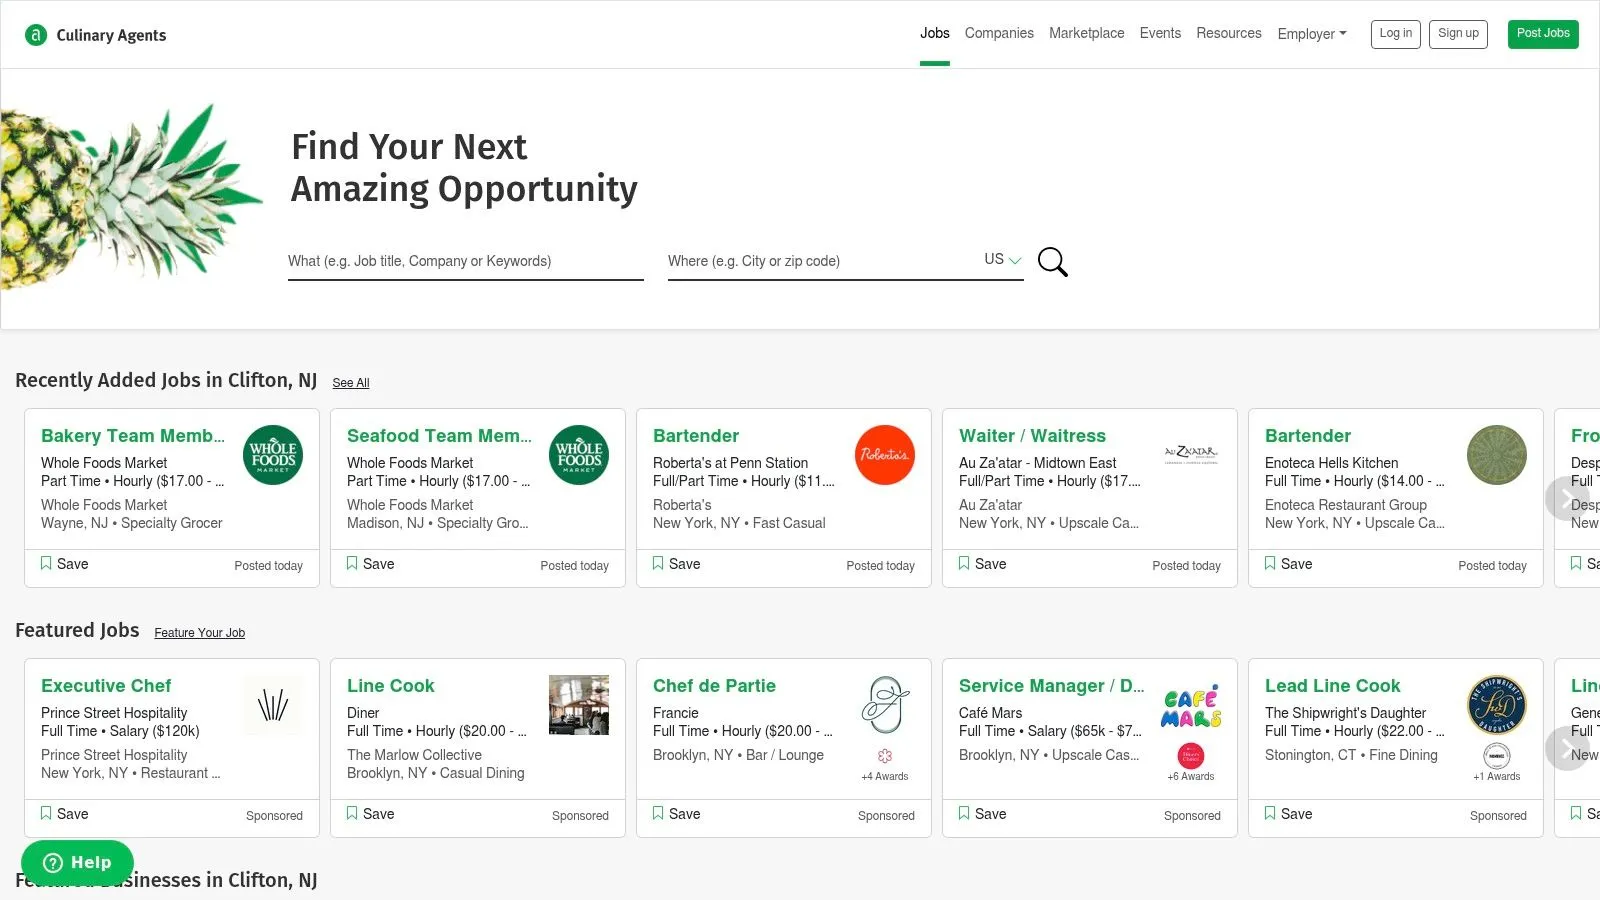Click 'Enoteca Restaurant Group' company name

[x=1345, y=505]
